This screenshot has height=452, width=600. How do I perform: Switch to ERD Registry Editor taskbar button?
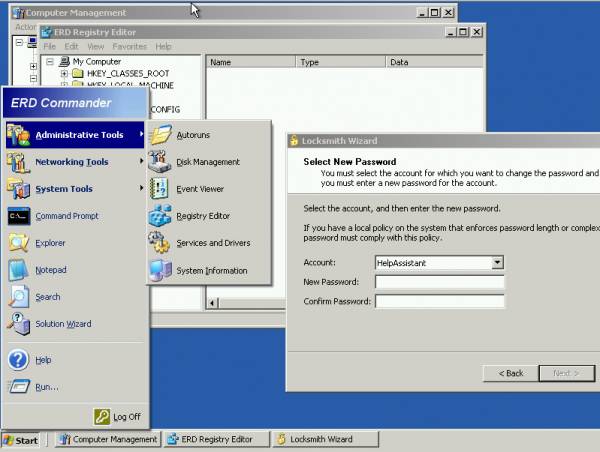[x=217, y=439]
